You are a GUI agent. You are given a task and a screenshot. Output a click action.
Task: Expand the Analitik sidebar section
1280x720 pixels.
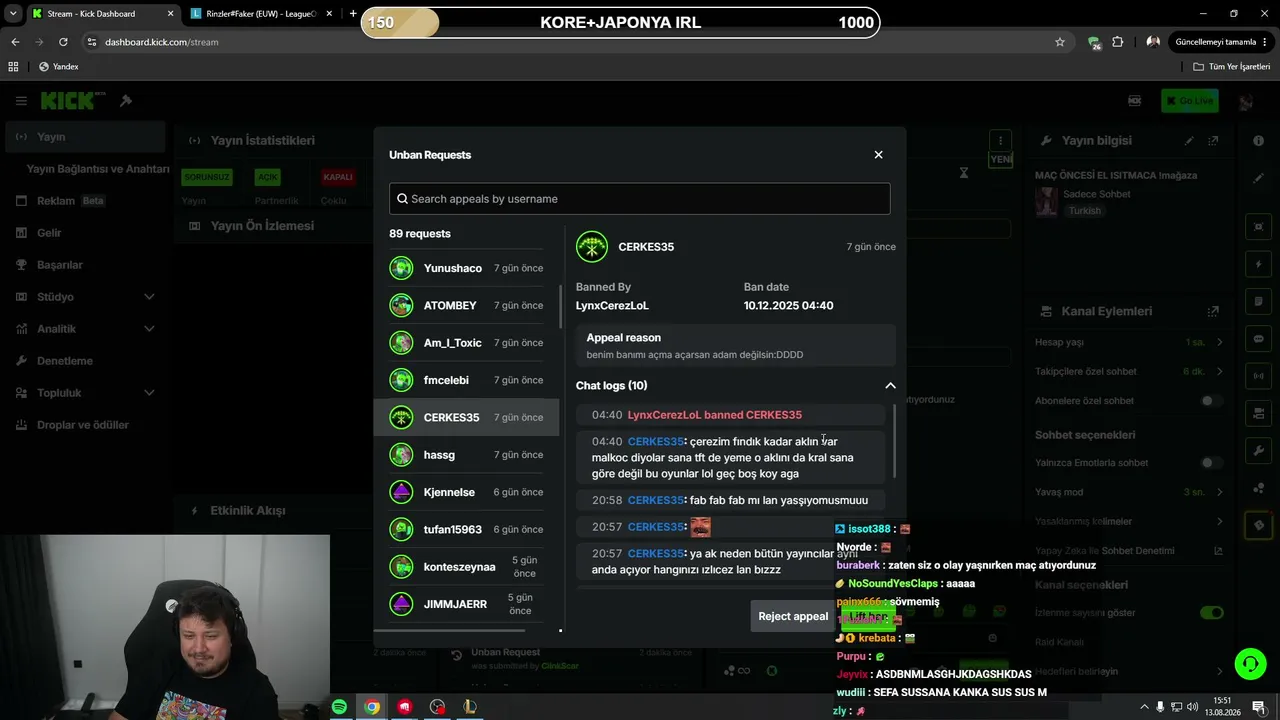point(149,329)
